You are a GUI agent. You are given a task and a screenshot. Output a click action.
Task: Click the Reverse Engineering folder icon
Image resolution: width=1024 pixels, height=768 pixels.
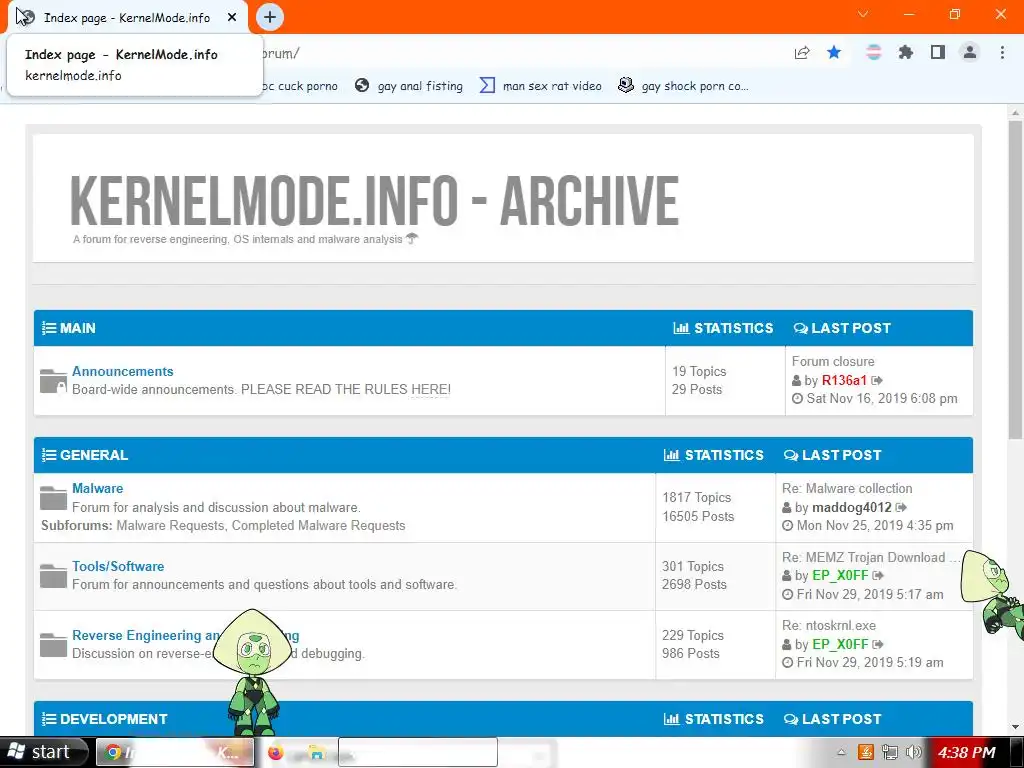click(53, 645)
